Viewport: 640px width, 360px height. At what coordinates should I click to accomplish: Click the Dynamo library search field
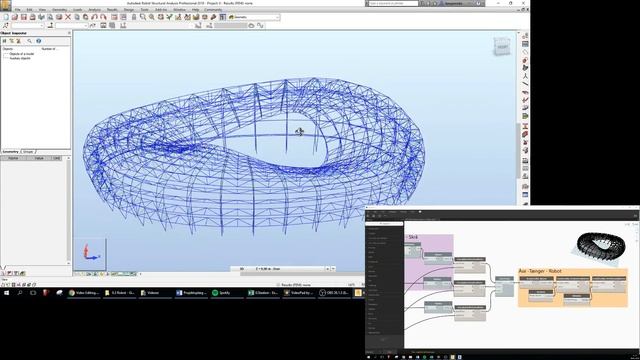point(384,224)
